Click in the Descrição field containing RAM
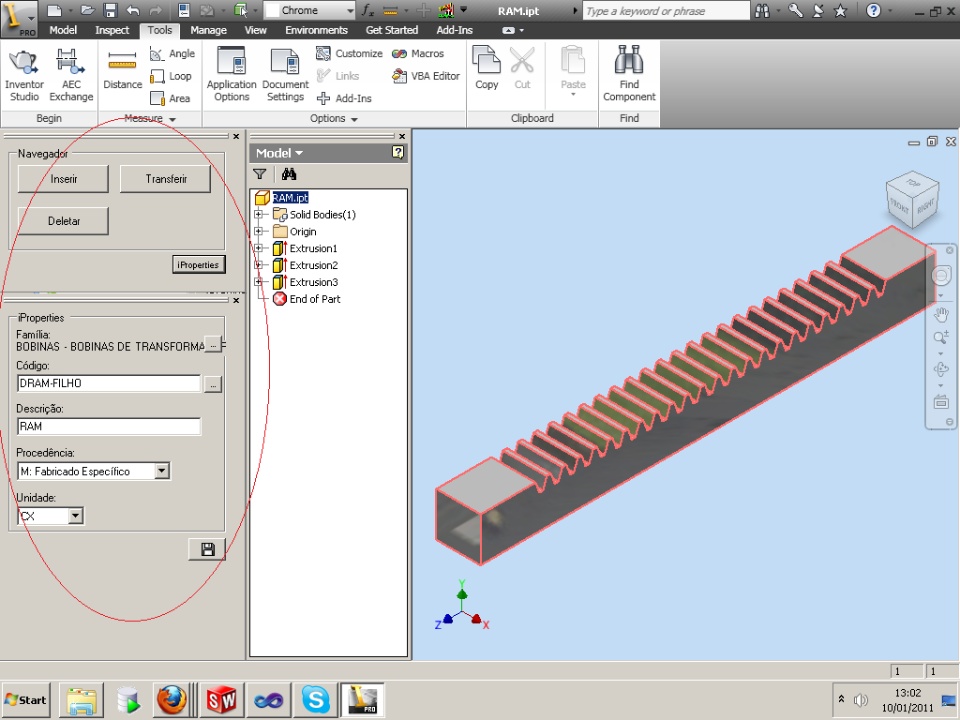Viewport: 960px width, 720px height. tap(108, 427)
